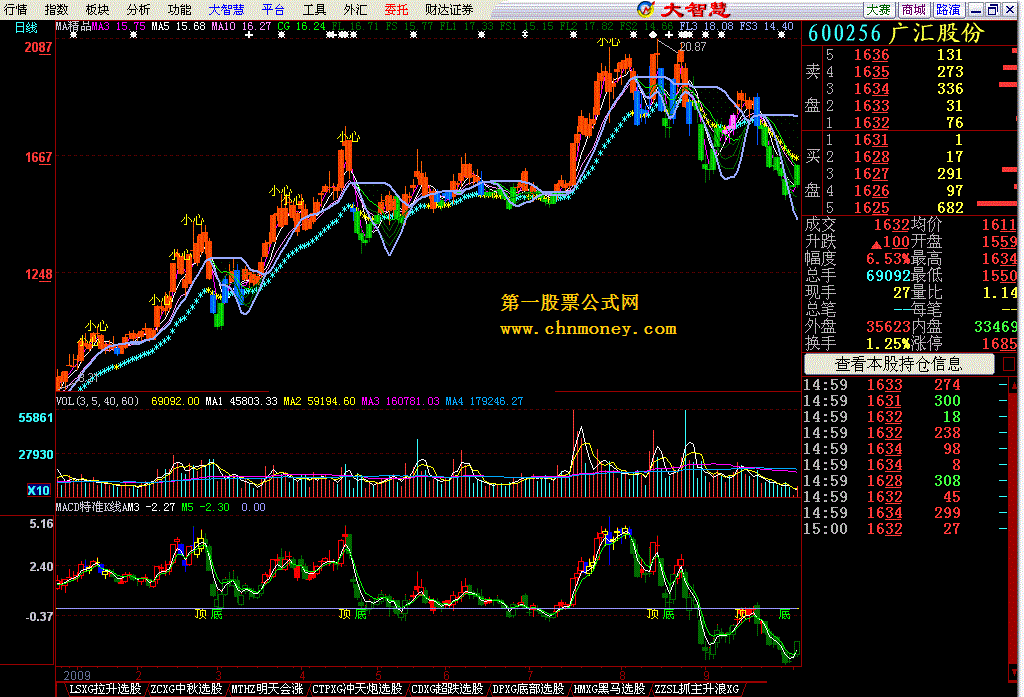Click the MA3 160781.03 volume legend
The height and width of the screenshot is (697, 1024).
point(400,401)
